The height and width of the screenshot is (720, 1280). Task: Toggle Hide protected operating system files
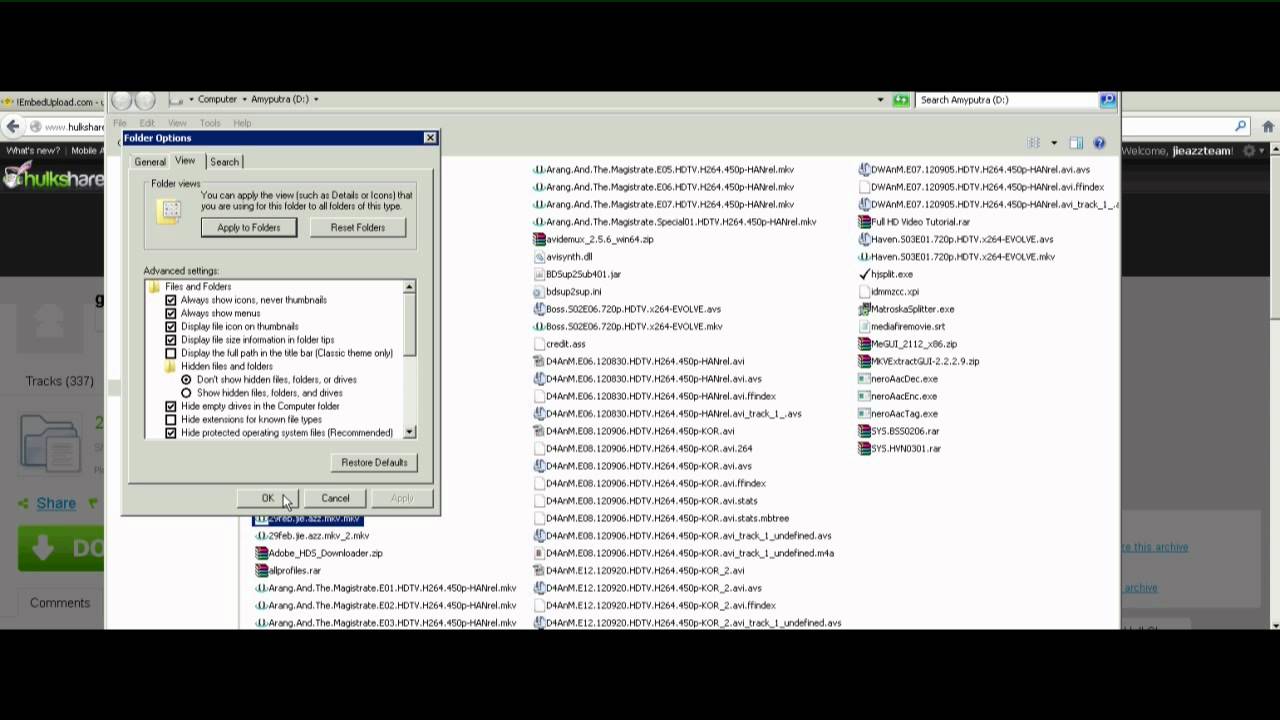pyautogui.click(x=171, y=433)
